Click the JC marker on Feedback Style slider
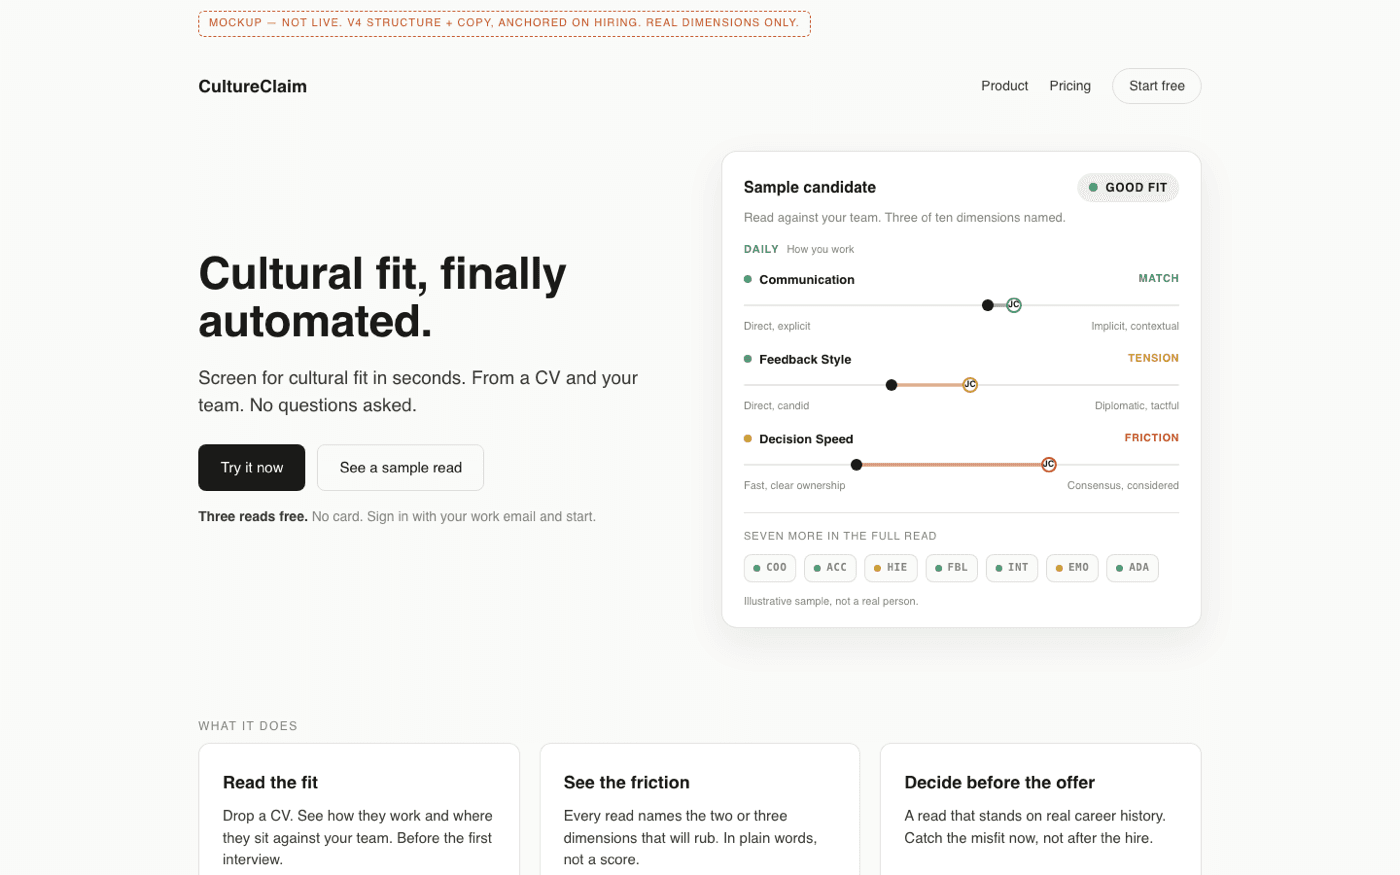Viewport: 1400px width, 875px height. coord(970,385)
